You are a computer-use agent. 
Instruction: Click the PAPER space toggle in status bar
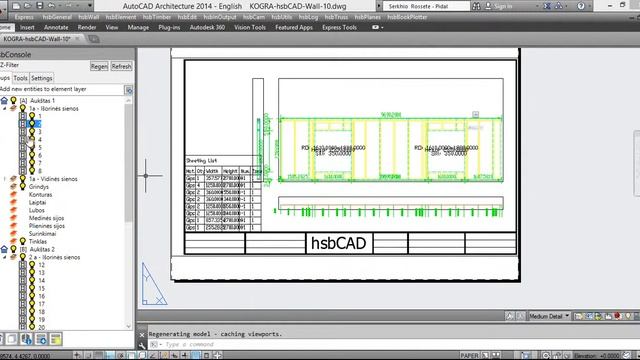469,356
